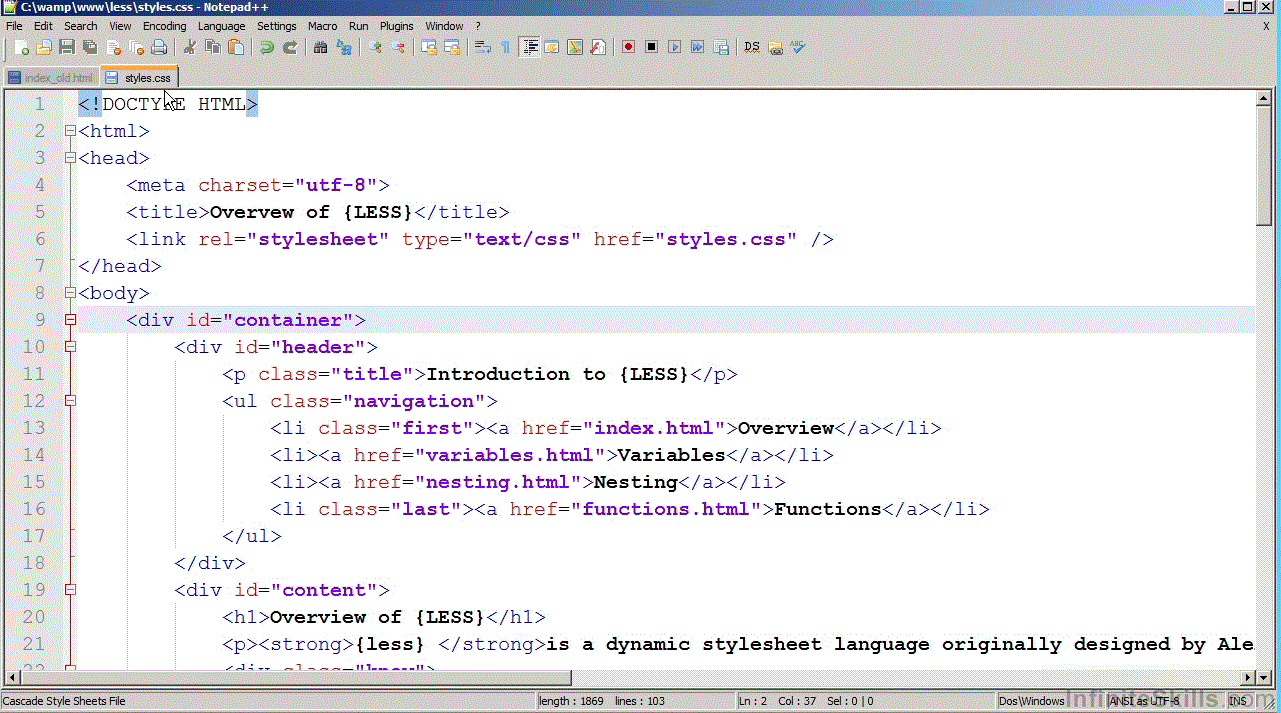1281x713 pixels.
Task: Click the New file toolbar icon
Action: tap(21, 47)
